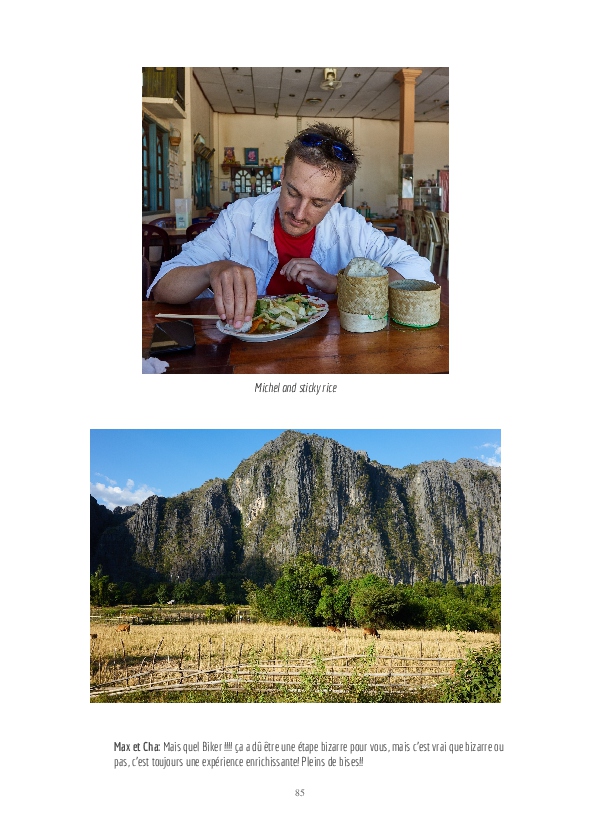Click the bold 'Max et Cha:' name
The height and width of the screenshot is (827, 591).
click(x=137, y=747)
